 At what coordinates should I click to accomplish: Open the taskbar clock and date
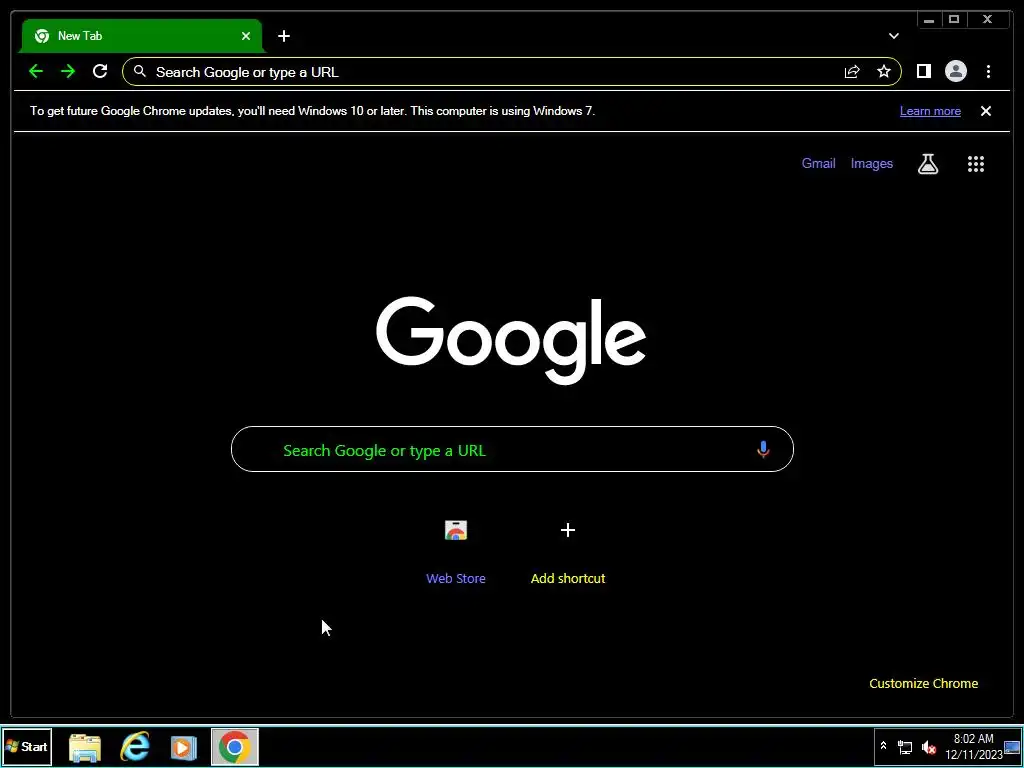(974, 746)
